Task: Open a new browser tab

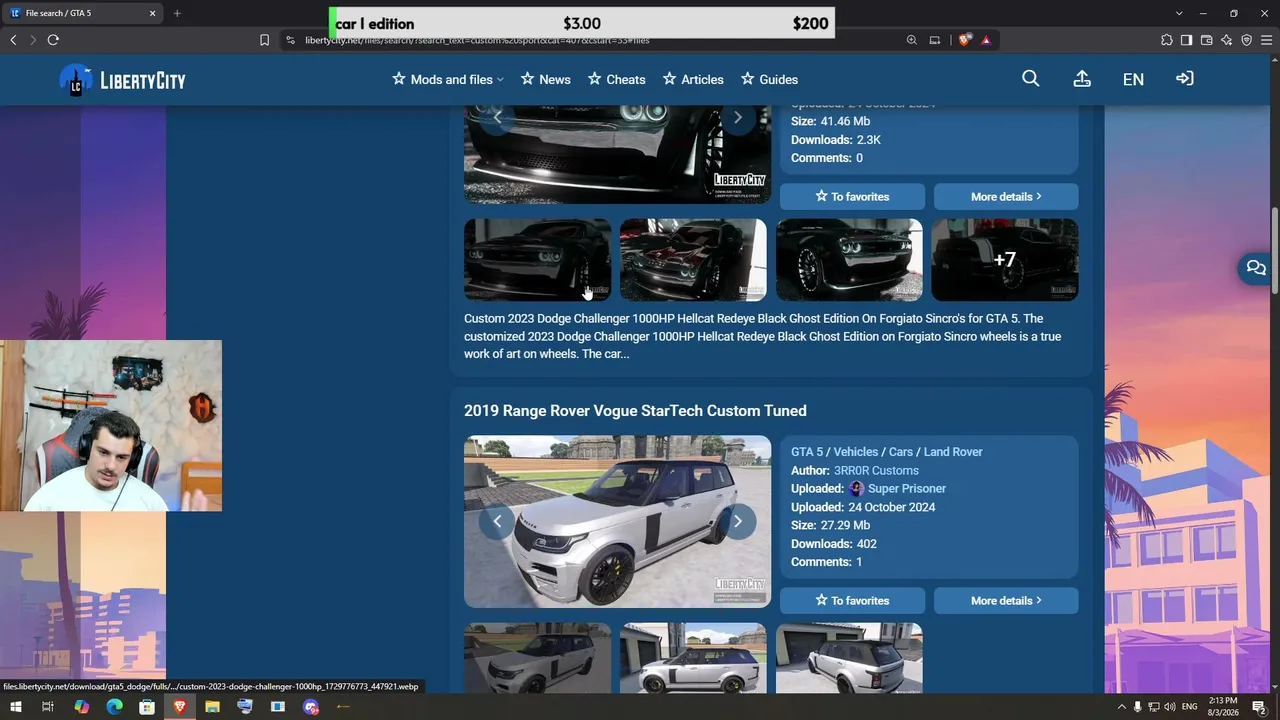Action: [177, 13]
